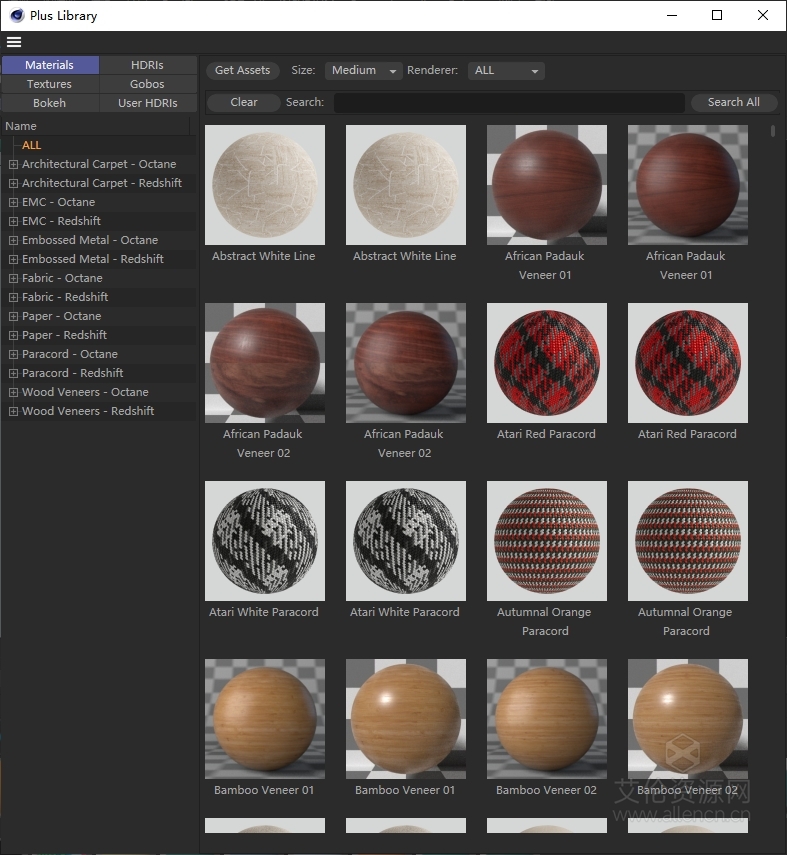This screenshot has width=787, height=855.
Task: Click the Search All button
Action: (x=734, y=103)
